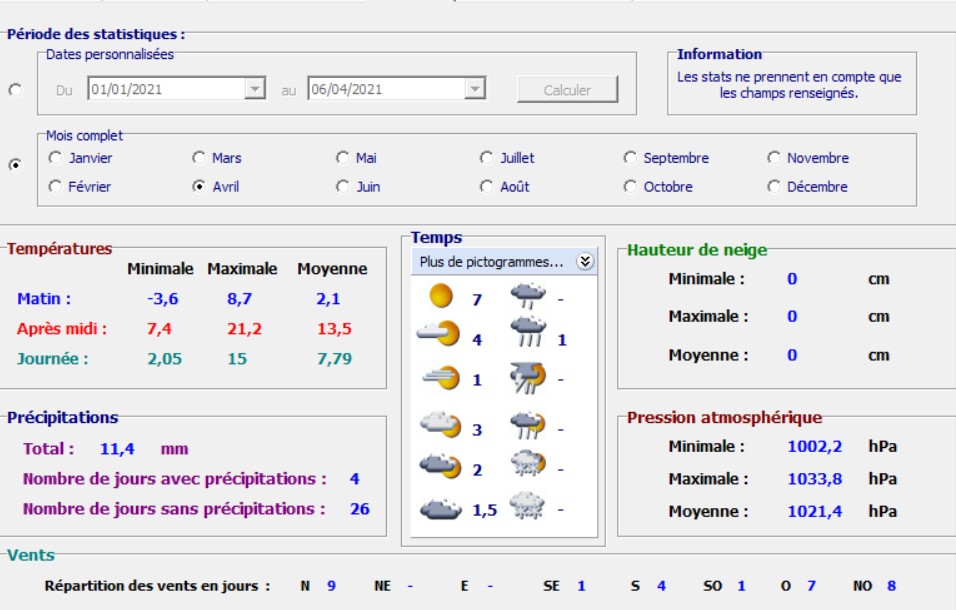Viewport: 956px width, 610px height.
Task: Open the 'Du' start date dropdown
Action: (x=255, y=90)
